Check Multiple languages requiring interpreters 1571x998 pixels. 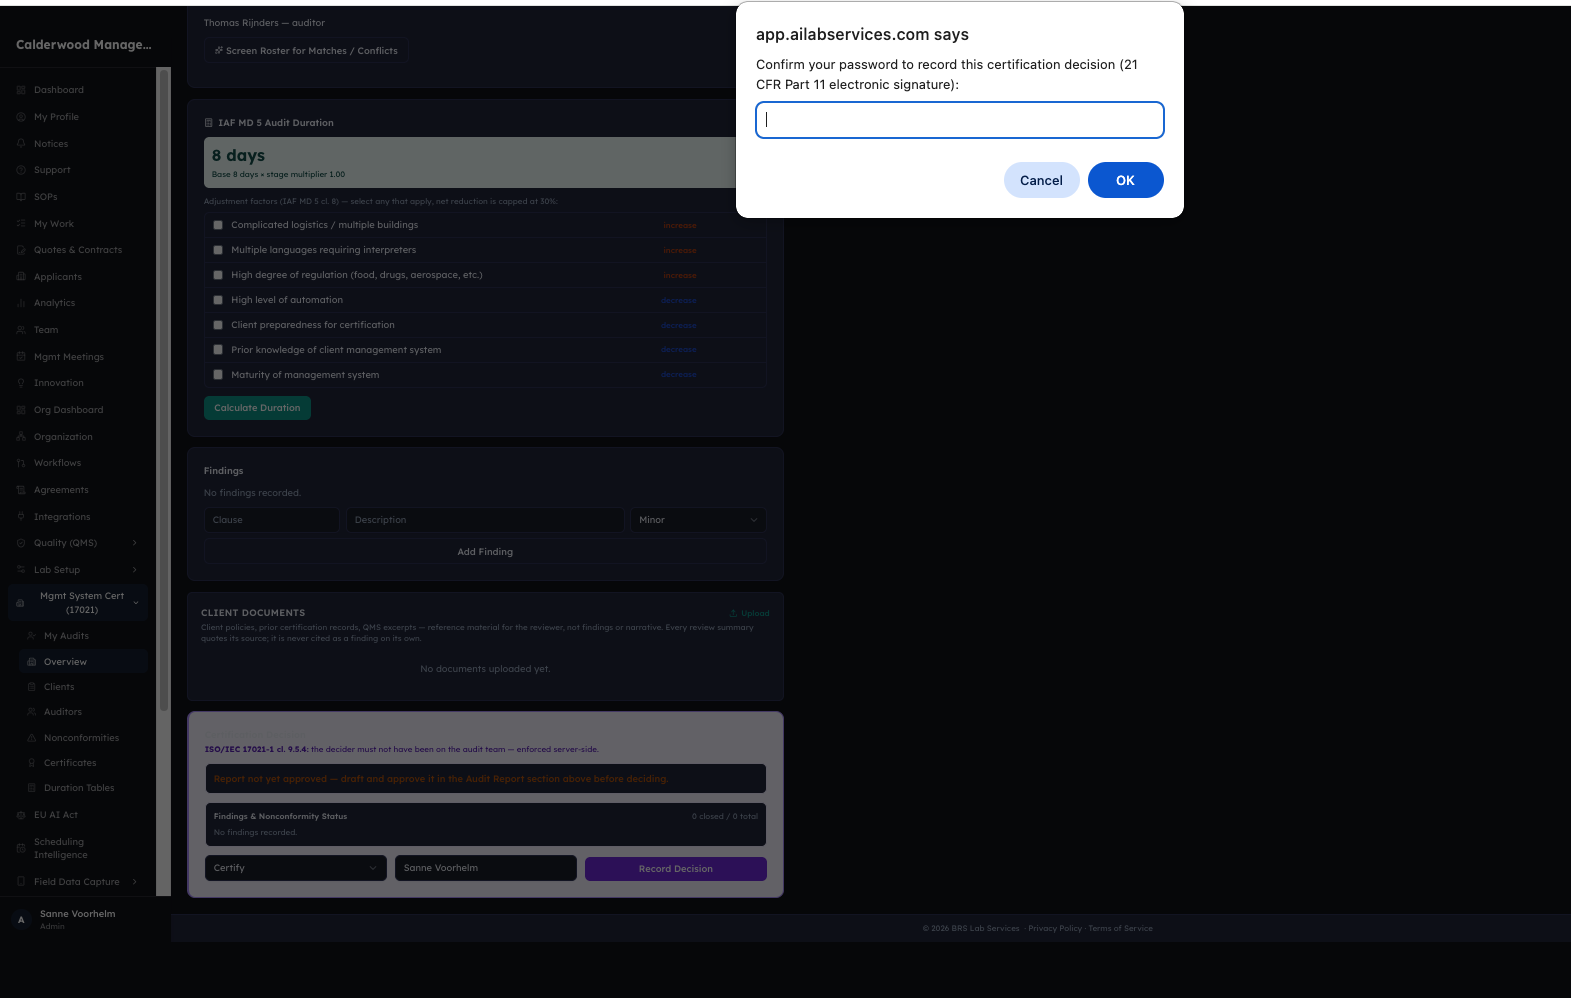click(218, 250)
